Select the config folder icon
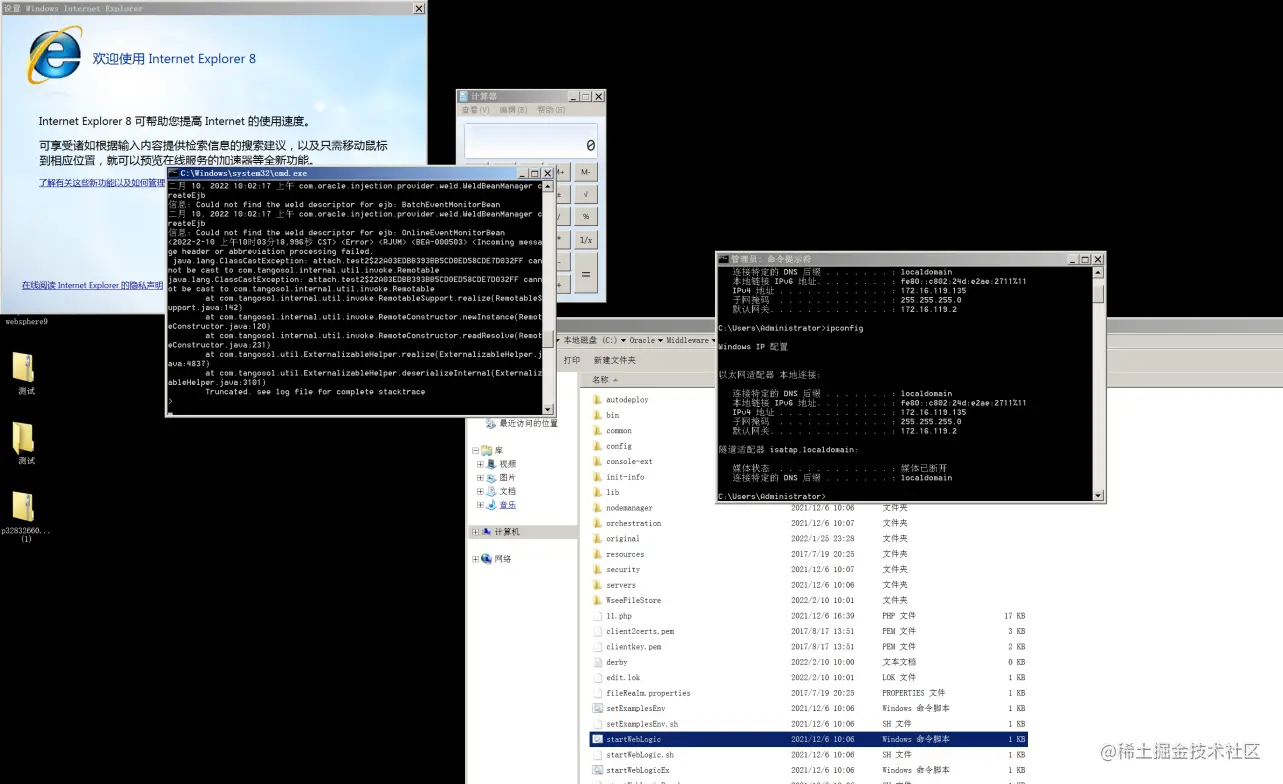 [597, 446]
